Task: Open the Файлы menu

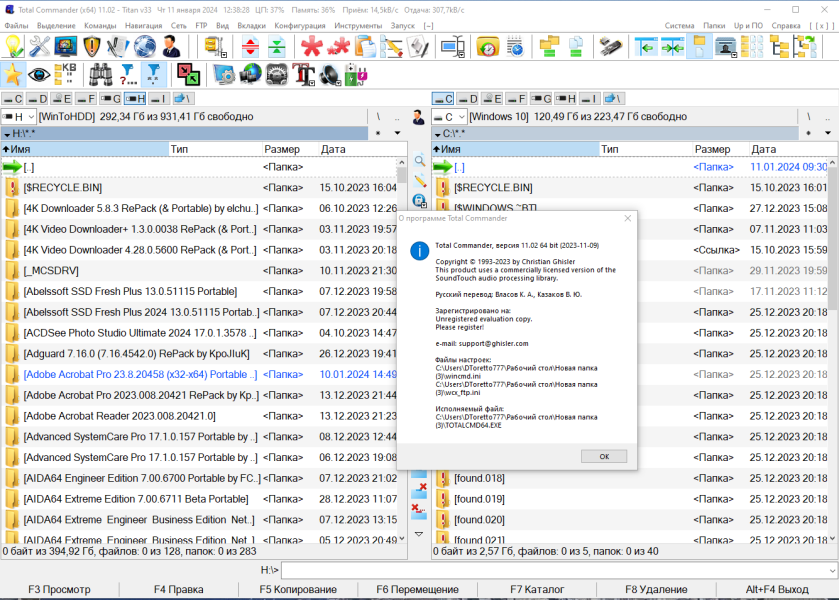Action: click(x=16, y=25)
